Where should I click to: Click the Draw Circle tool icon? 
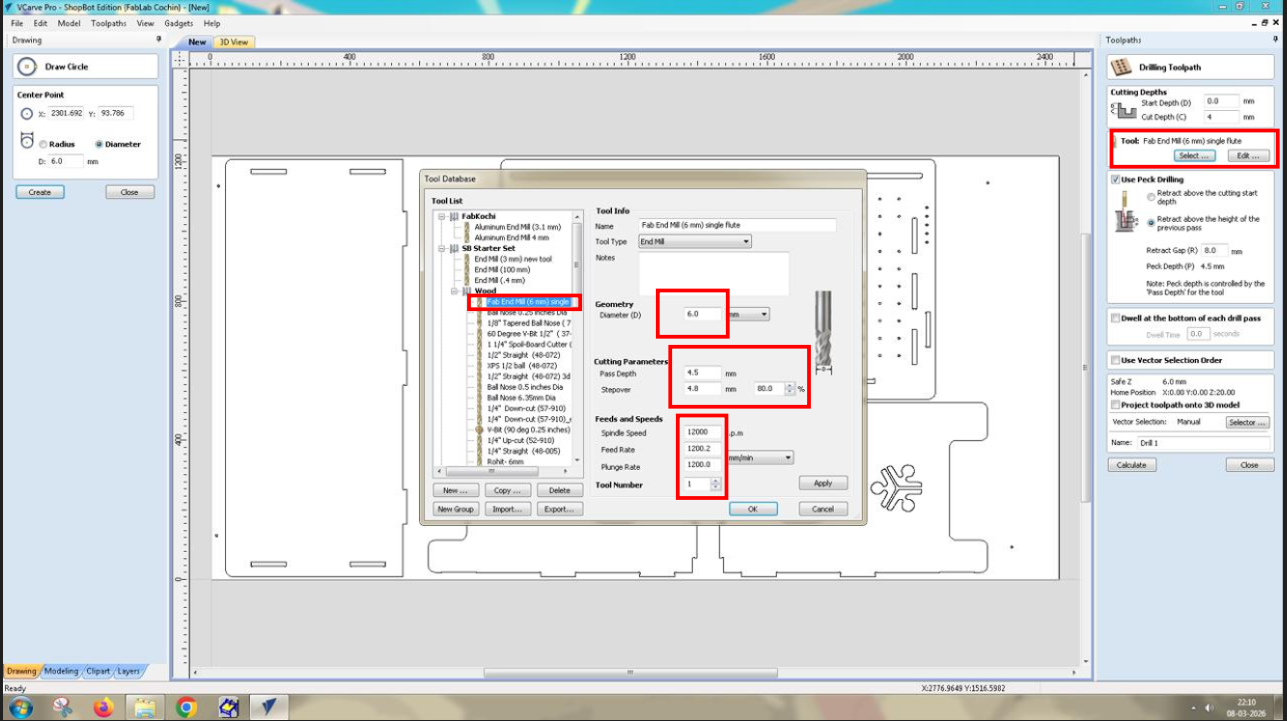coord(27,66)
